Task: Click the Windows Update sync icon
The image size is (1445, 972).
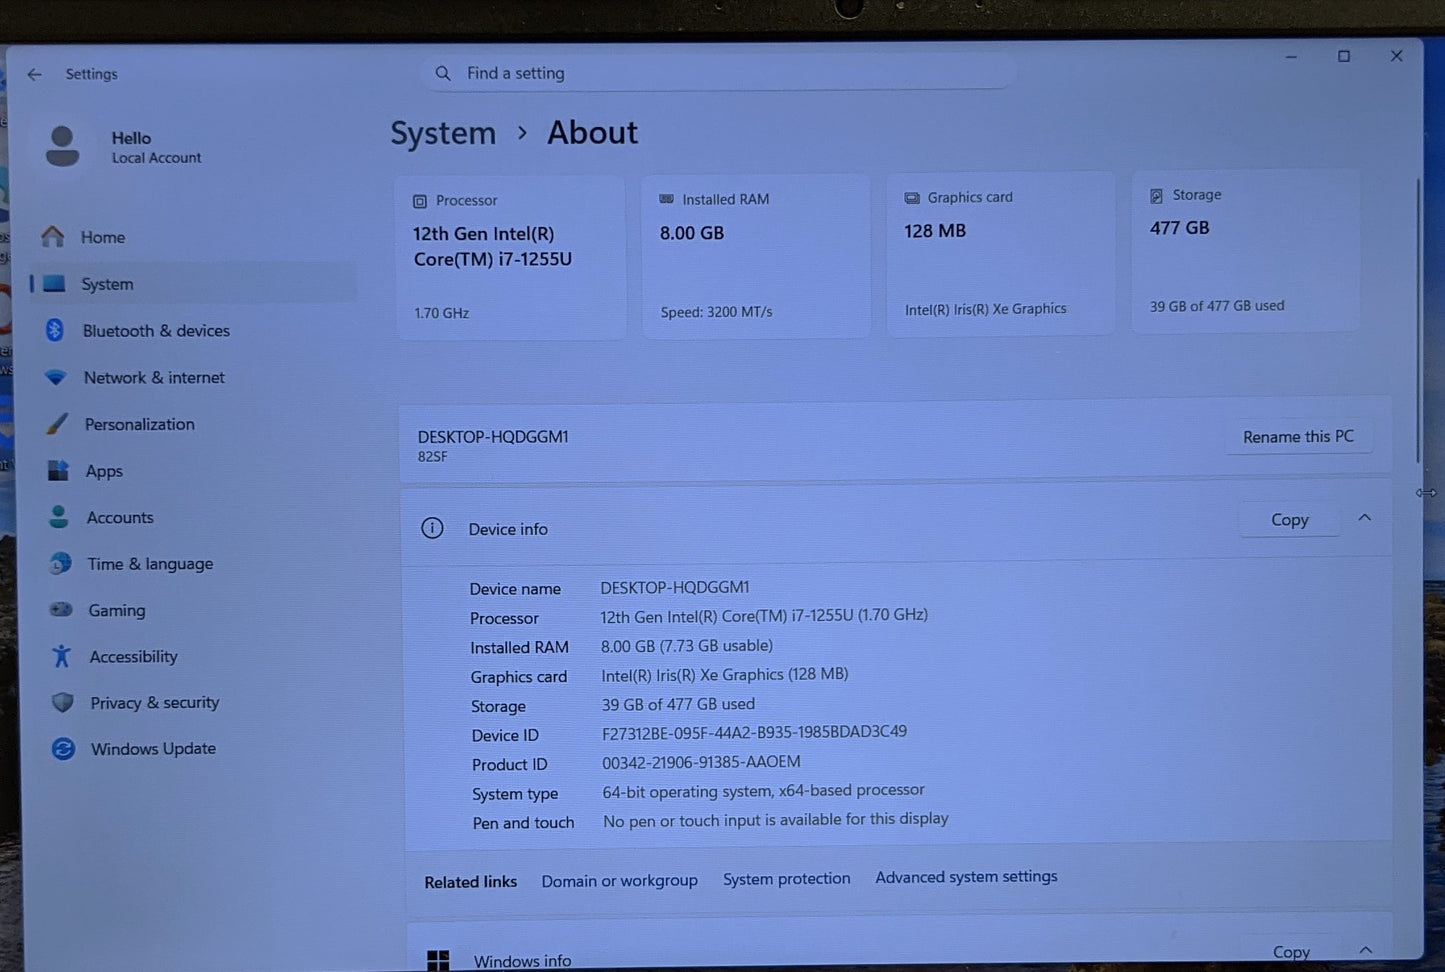Action: (63, 748)
